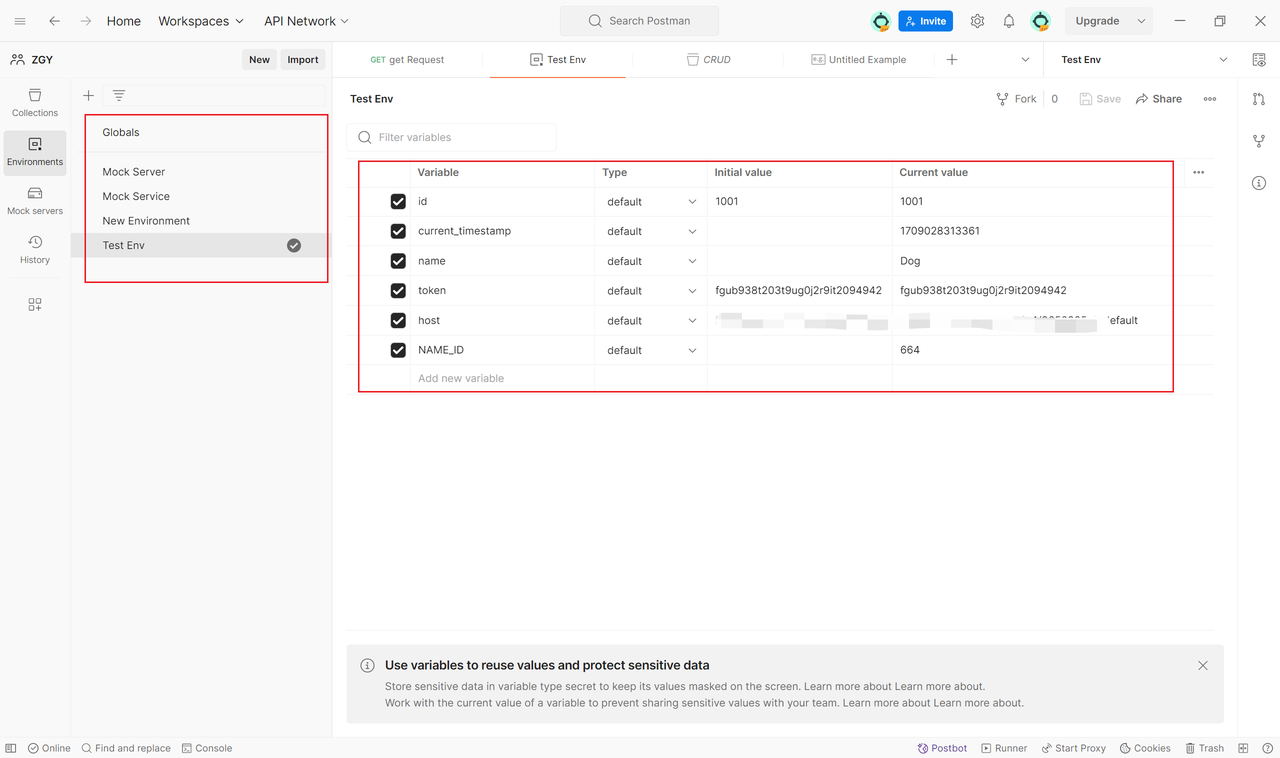Switch to the Untitled Example tab

point(859,60)
